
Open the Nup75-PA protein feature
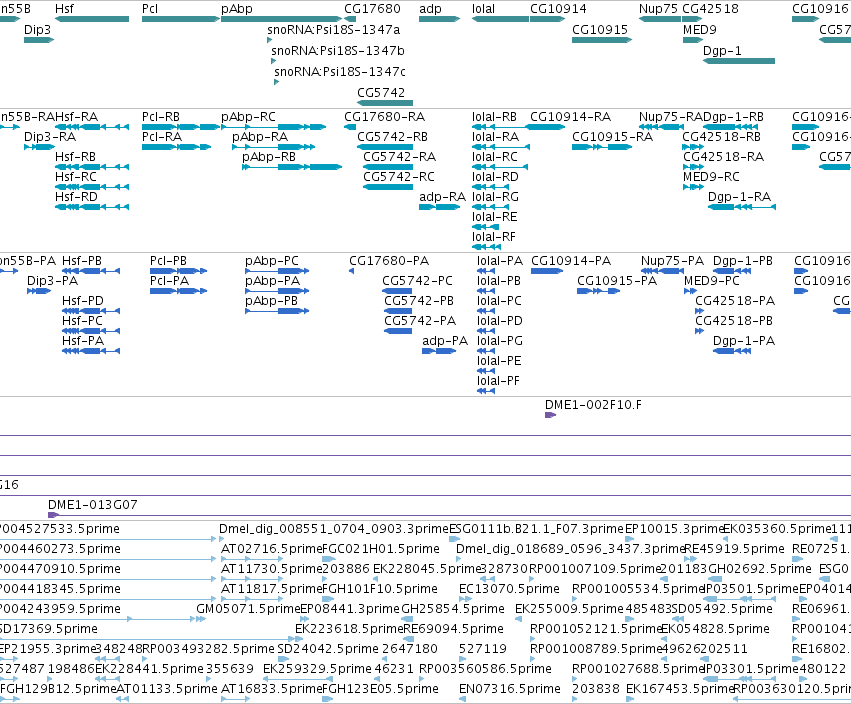pos(662,271)
